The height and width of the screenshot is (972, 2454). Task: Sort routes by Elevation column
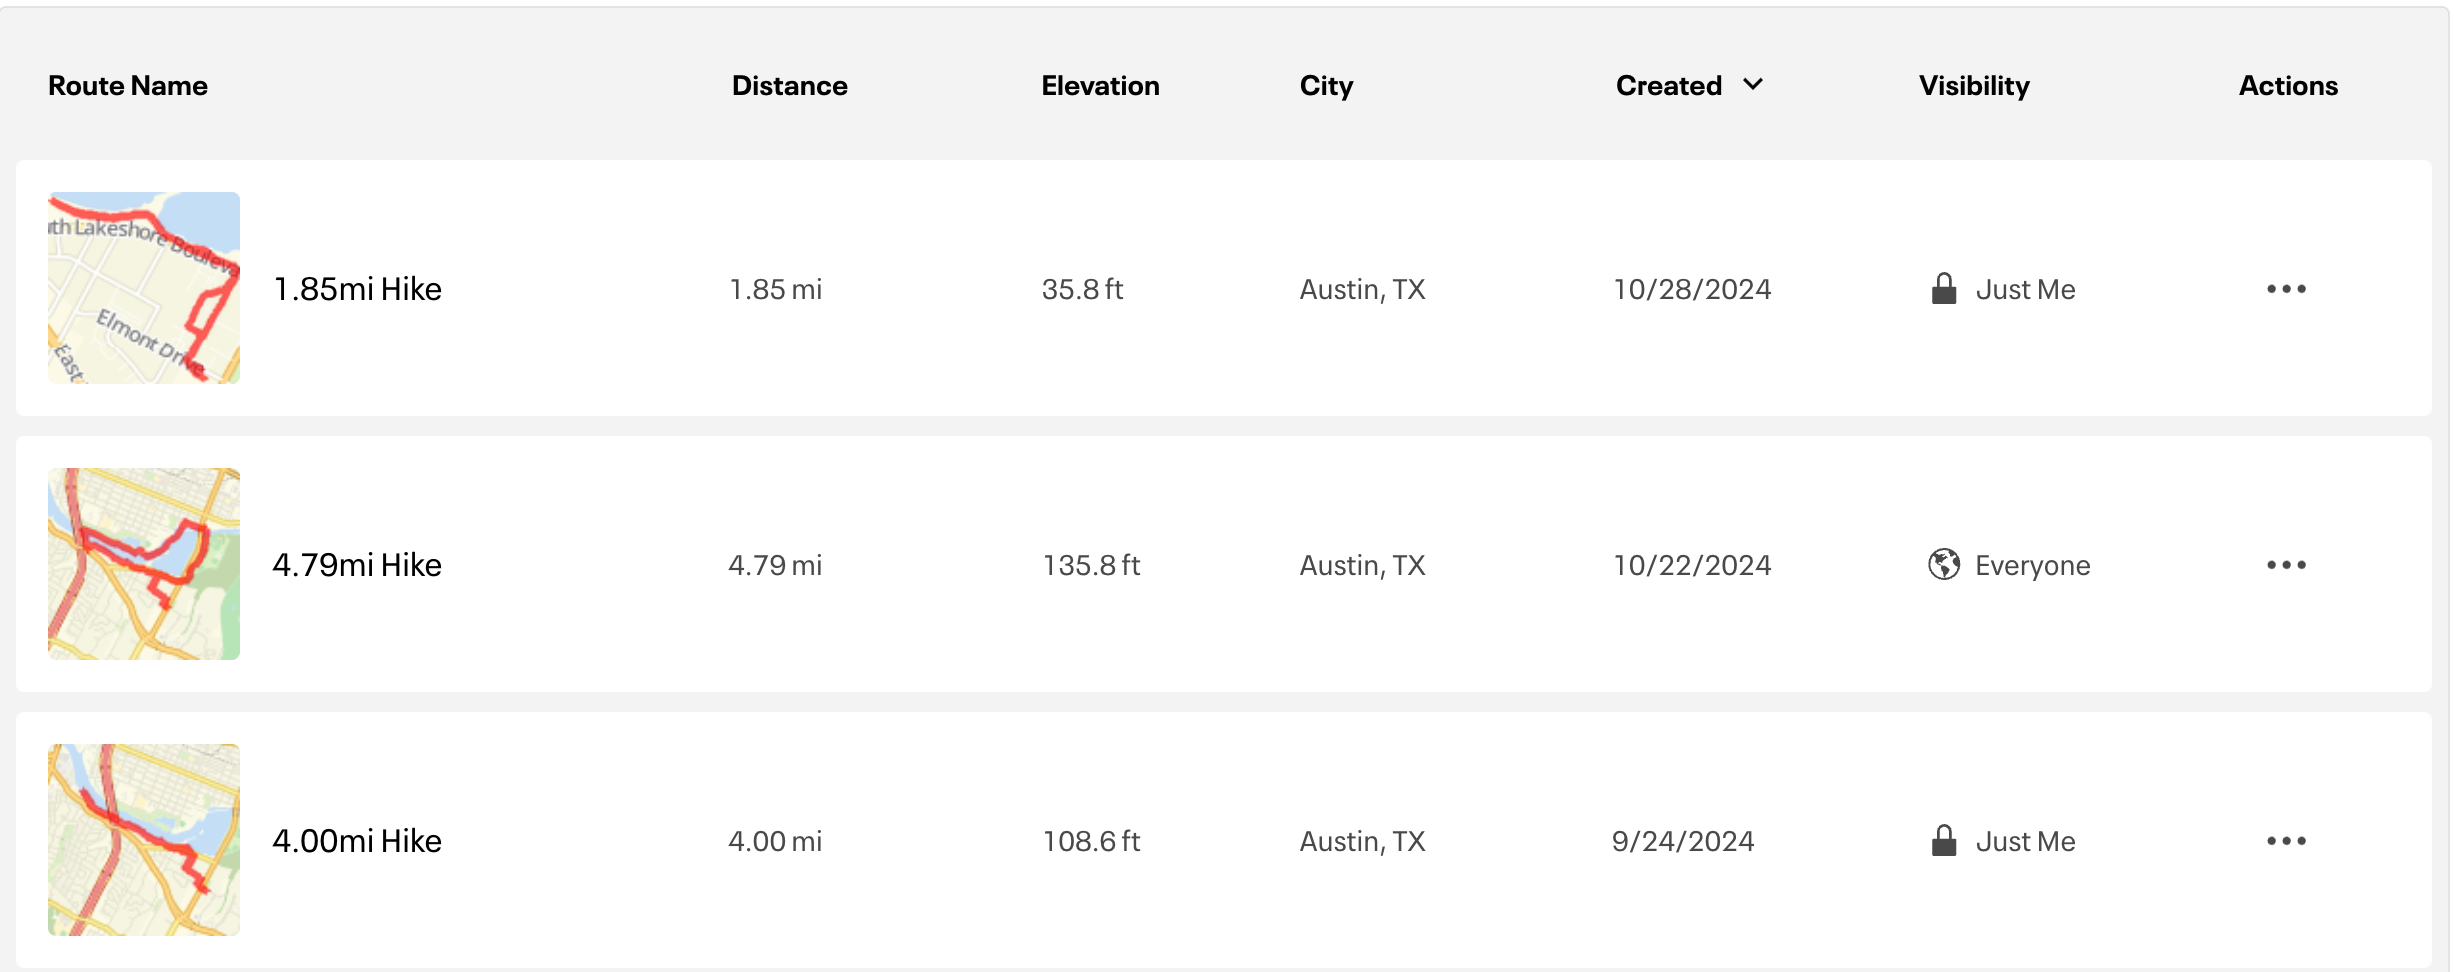point(1100,86)
